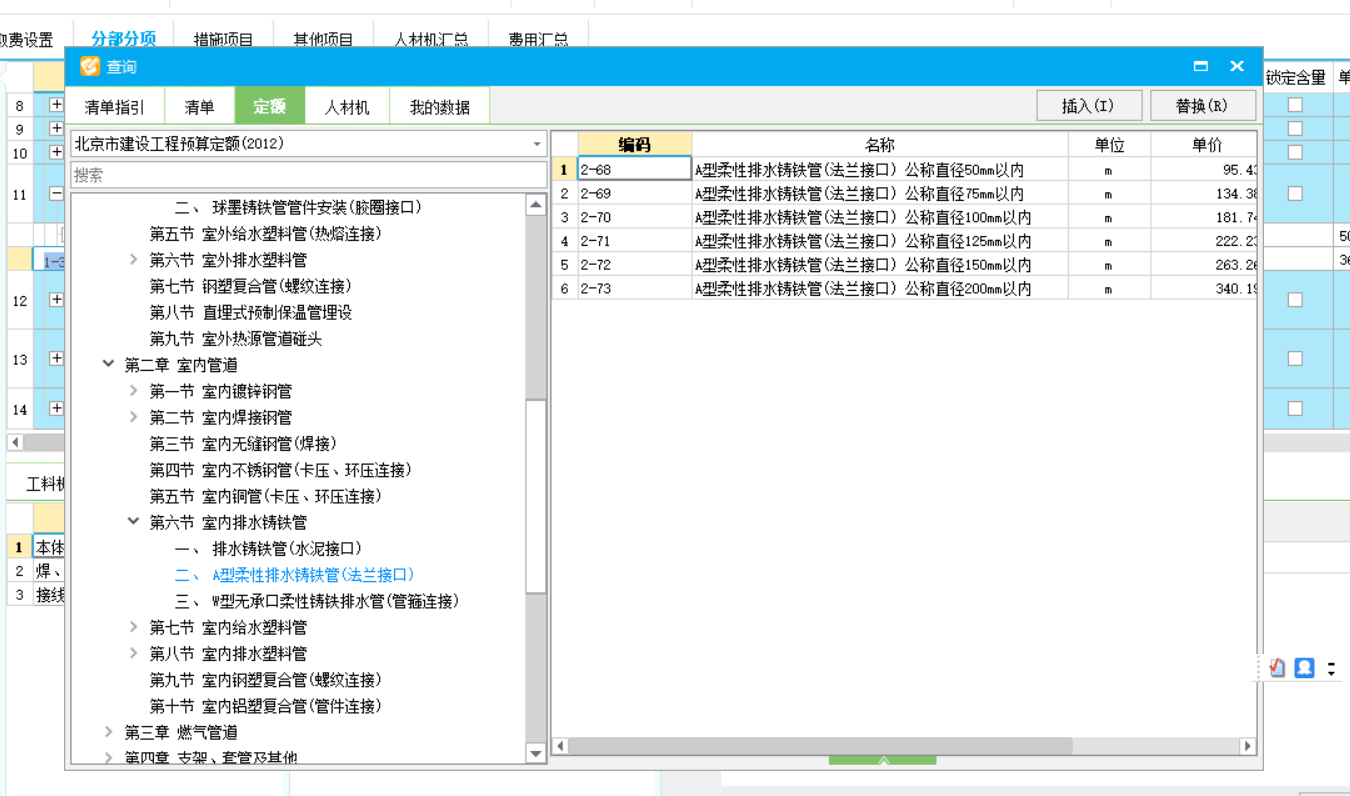Viewport: 1350px width, 796px height.
Task: Close the 查询 dialog
Action: 1237,66
